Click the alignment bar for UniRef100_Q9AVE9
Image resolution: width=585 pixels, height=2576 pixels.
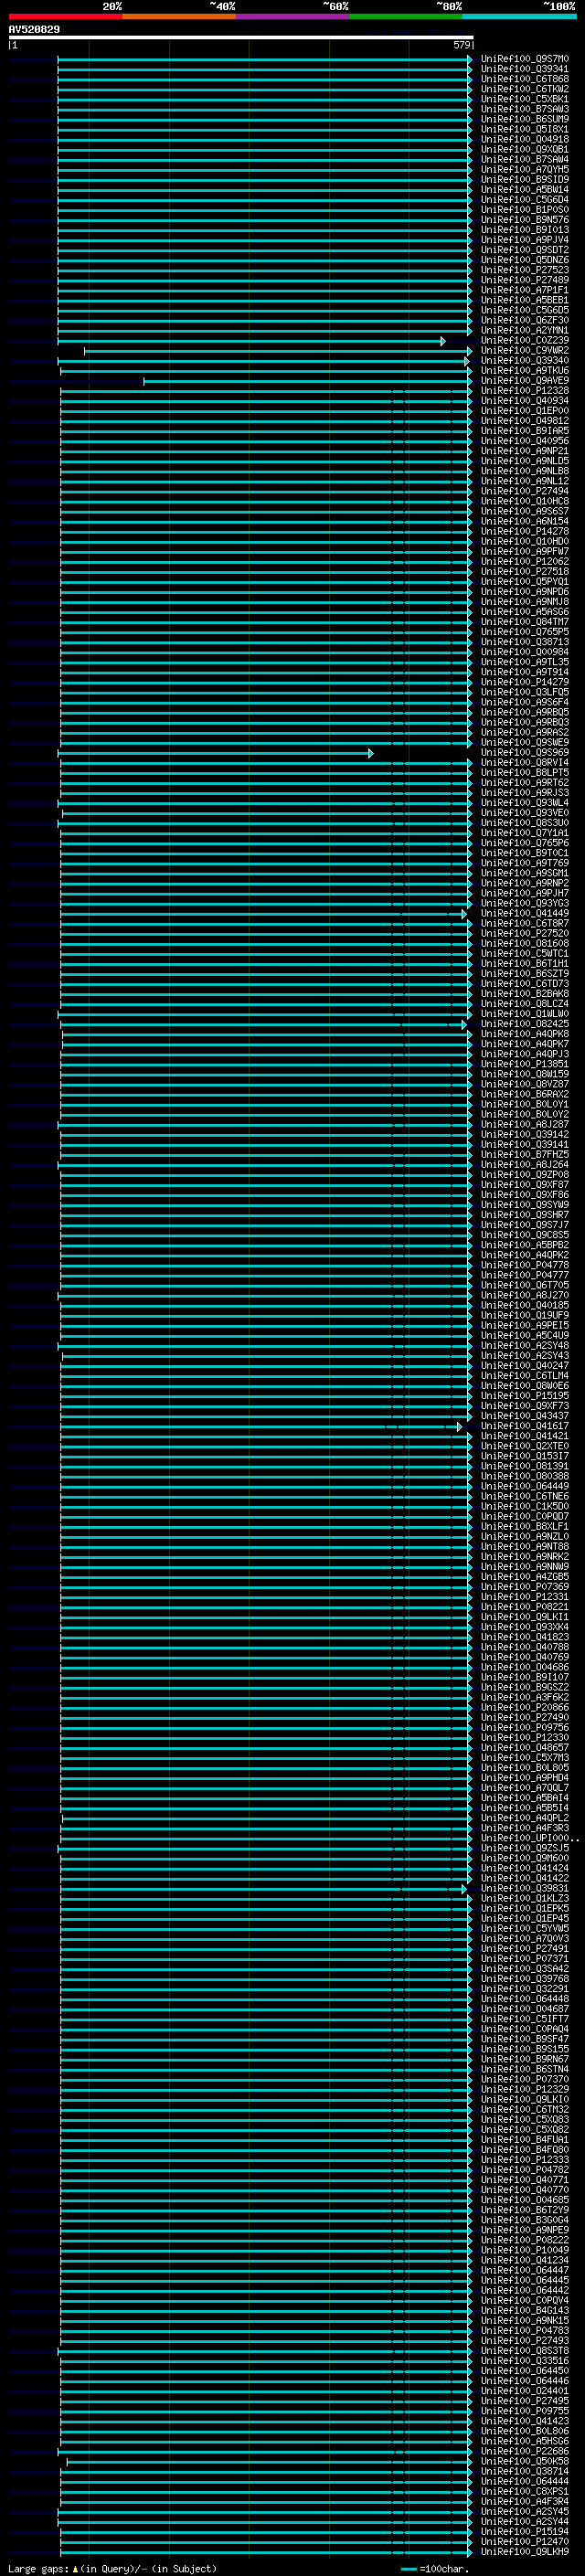tap(306, 381)
